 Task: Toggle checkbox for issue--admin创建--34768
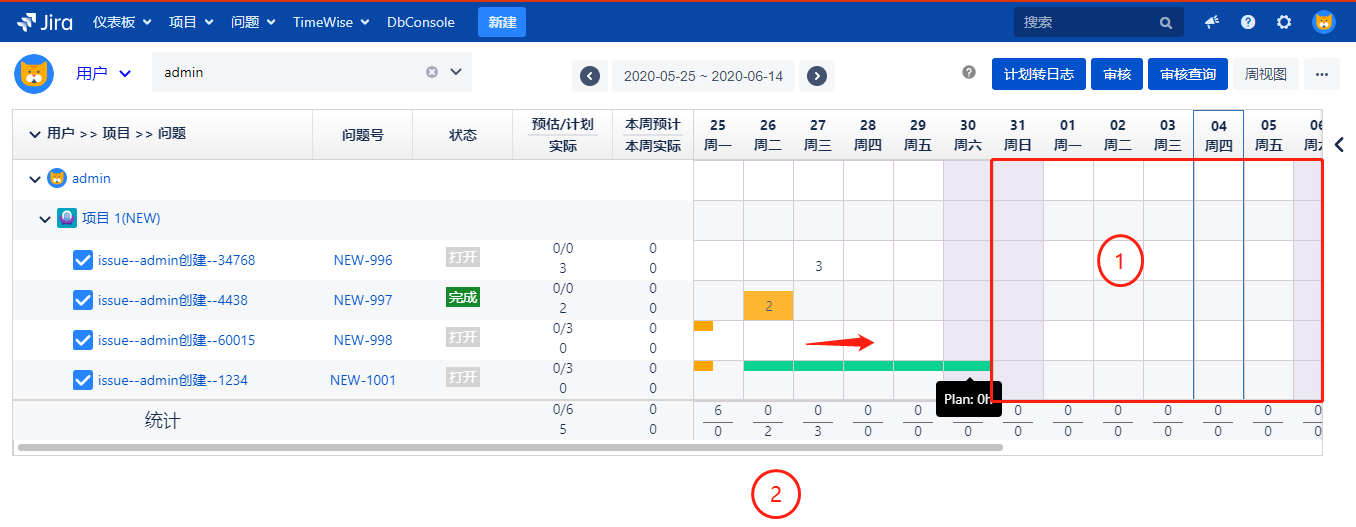84,260
